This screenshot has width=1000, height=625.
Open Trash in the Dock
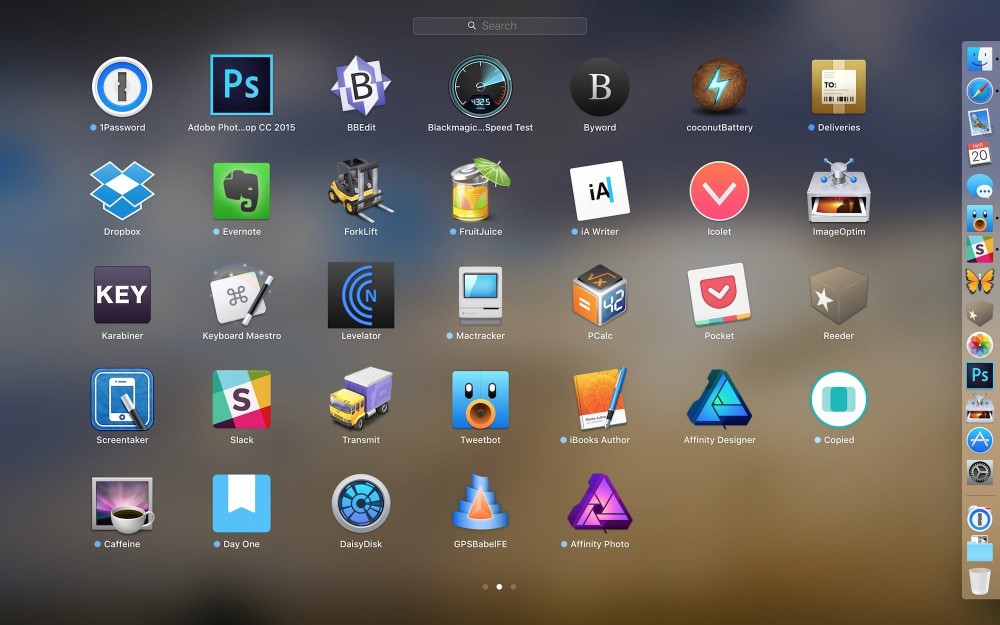tap(979, 581)
